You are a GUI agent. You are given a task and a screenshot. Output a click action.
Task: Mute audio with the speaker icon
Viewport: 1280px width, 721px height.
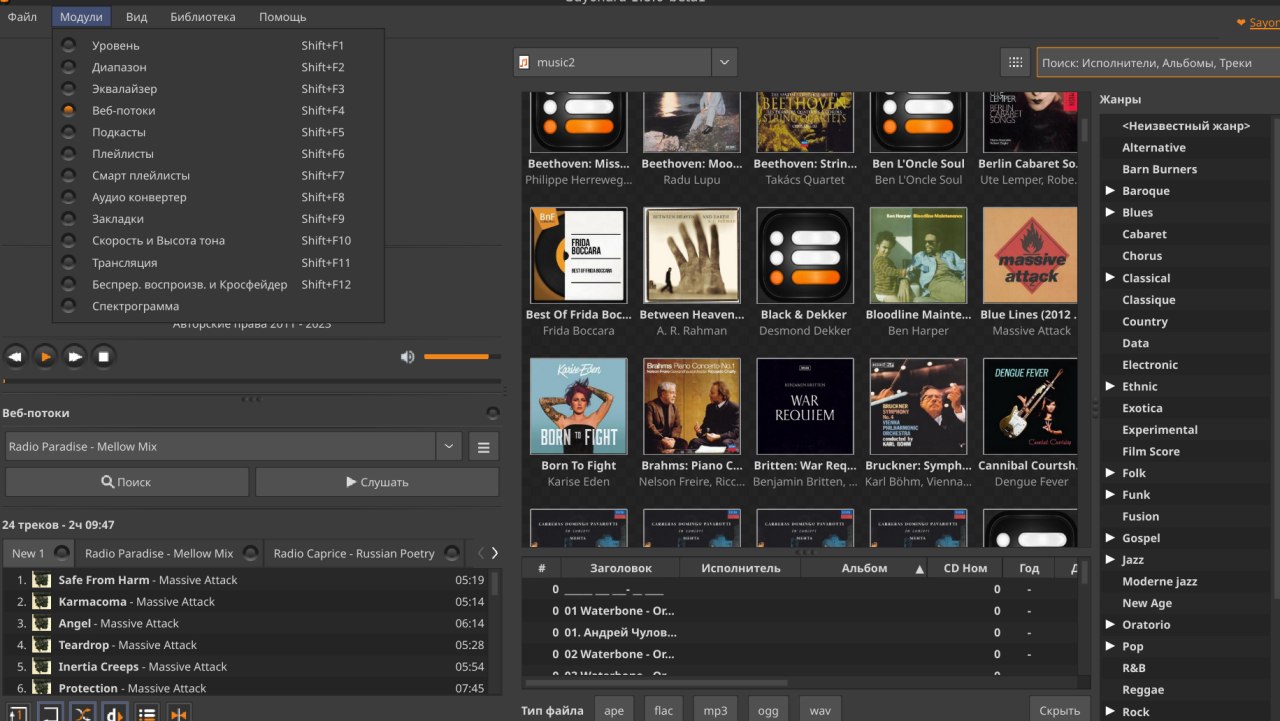coord(407,357)
